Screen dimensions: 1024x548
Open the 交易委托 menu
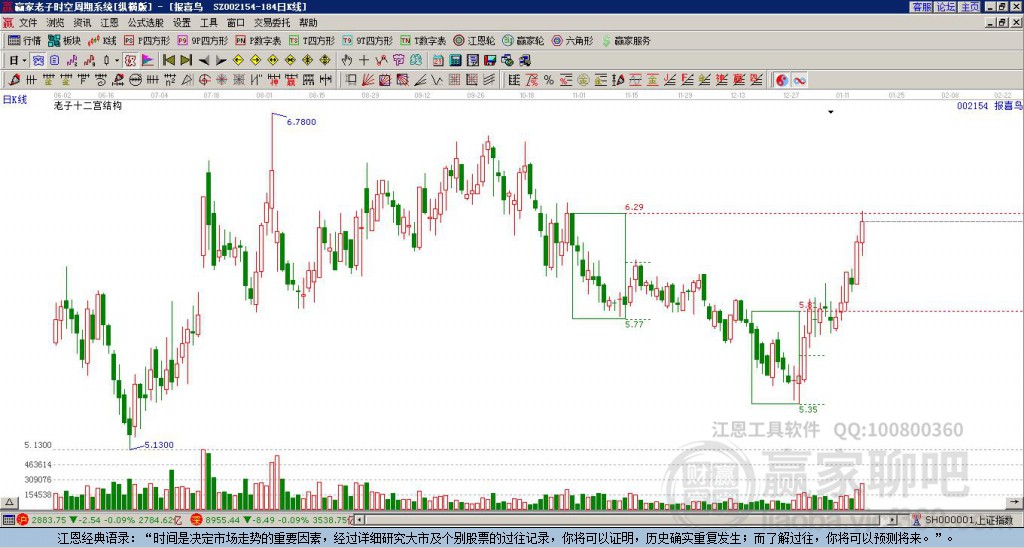272,23
